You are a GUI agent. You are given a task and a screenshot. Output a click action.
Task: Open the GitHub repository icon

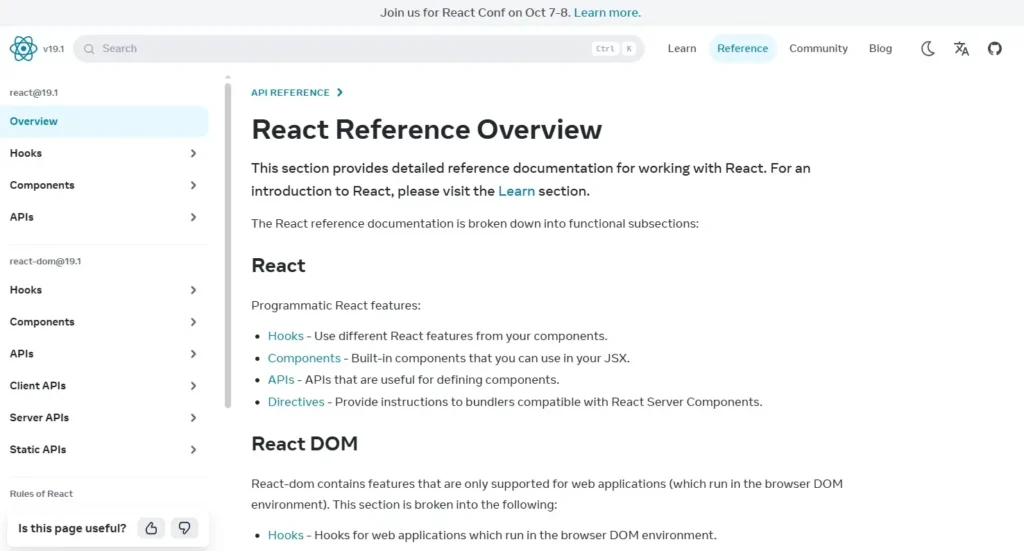pyautogui.click(x=994, y=48)
